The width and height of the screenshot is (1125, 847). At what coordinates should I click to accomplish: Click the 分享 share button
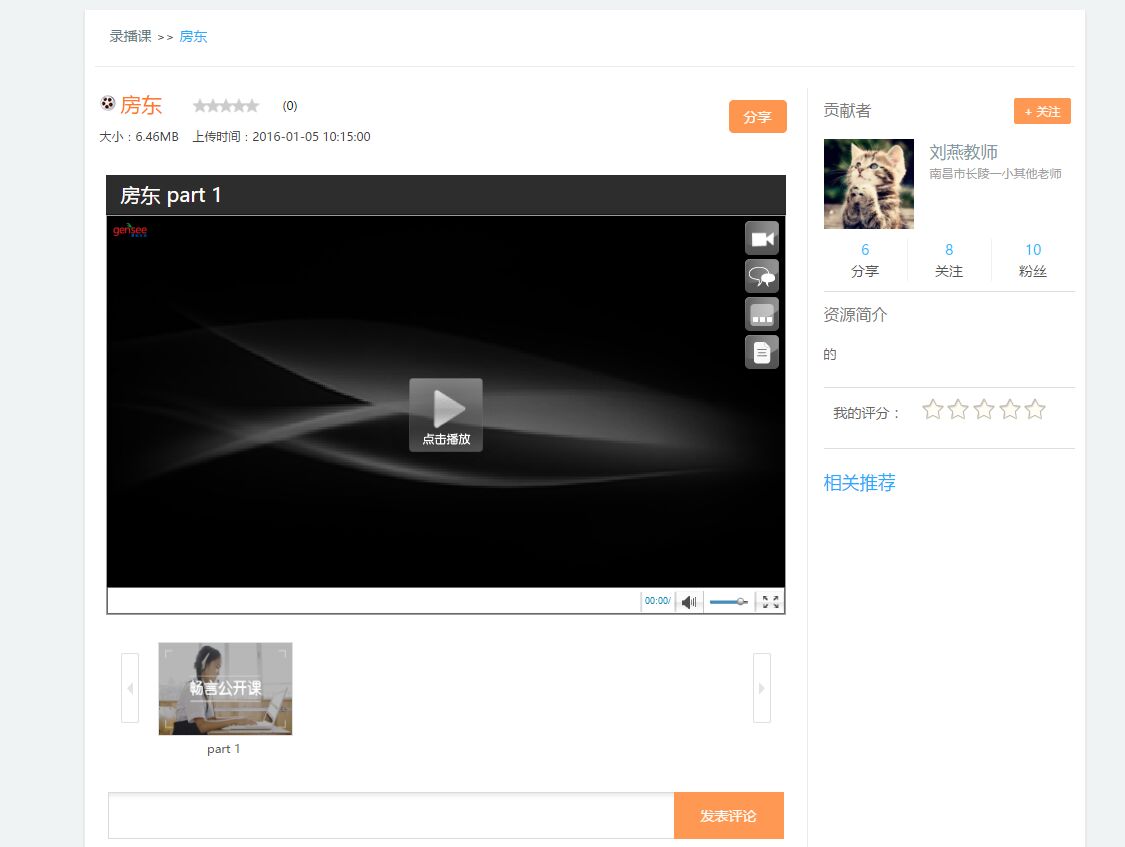758,117
